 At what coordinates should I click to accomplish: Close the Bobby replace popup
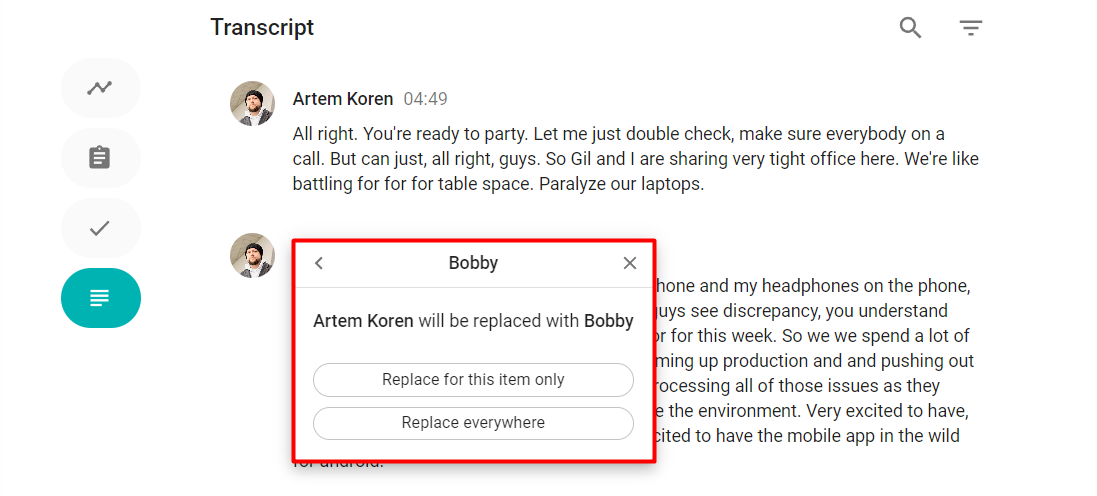pos(630,263)
